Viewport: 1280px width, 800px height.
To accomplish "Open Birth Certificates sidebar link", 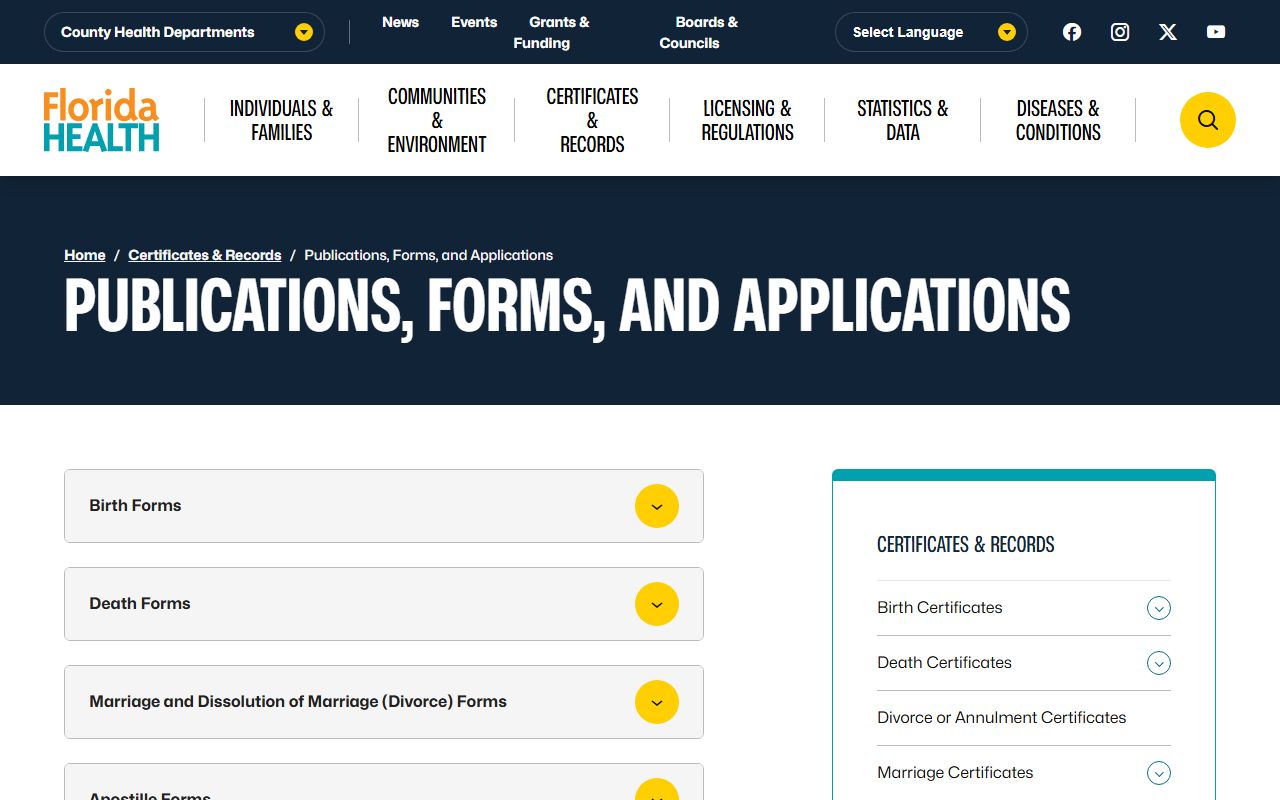I will coord(940,608).
